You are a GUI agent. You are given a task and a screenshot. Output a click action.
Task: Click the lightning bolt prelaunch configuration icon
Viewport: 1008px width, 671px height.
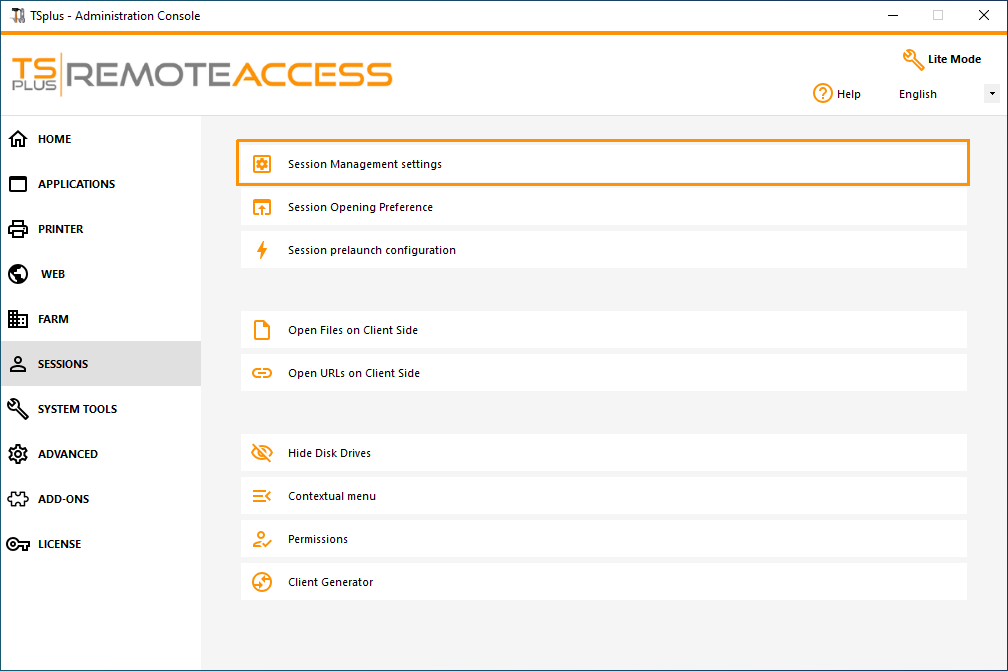pos(261,249)
